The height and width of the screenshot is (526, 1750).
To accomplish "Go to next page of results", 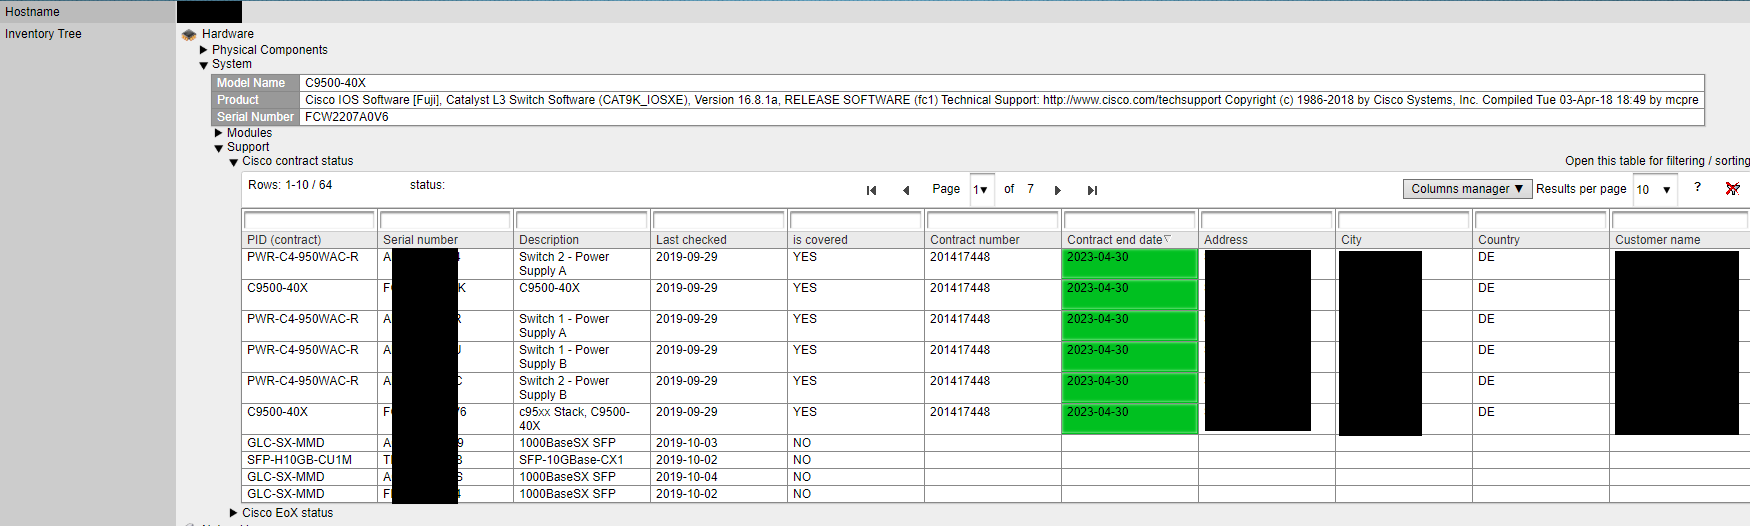I will coord(1057,190).
